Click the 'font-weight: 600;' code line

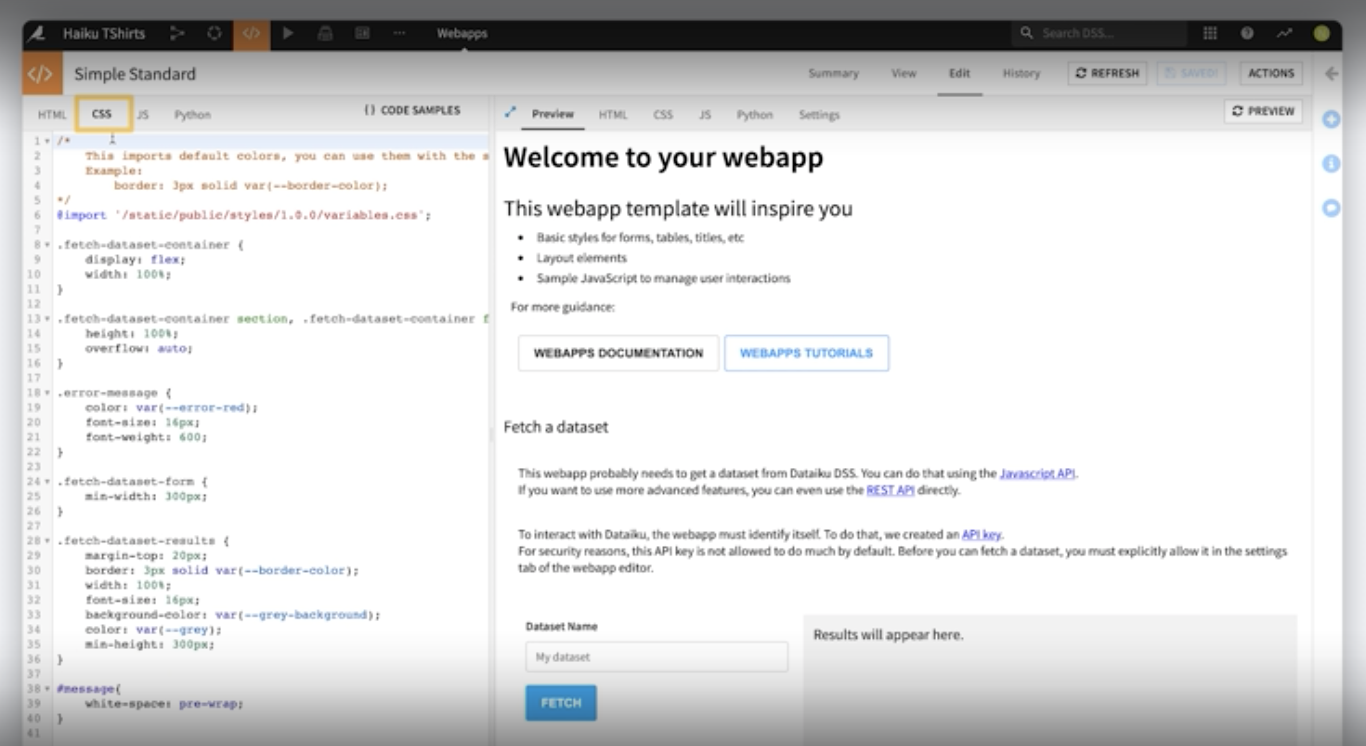(x=146, y=437)
